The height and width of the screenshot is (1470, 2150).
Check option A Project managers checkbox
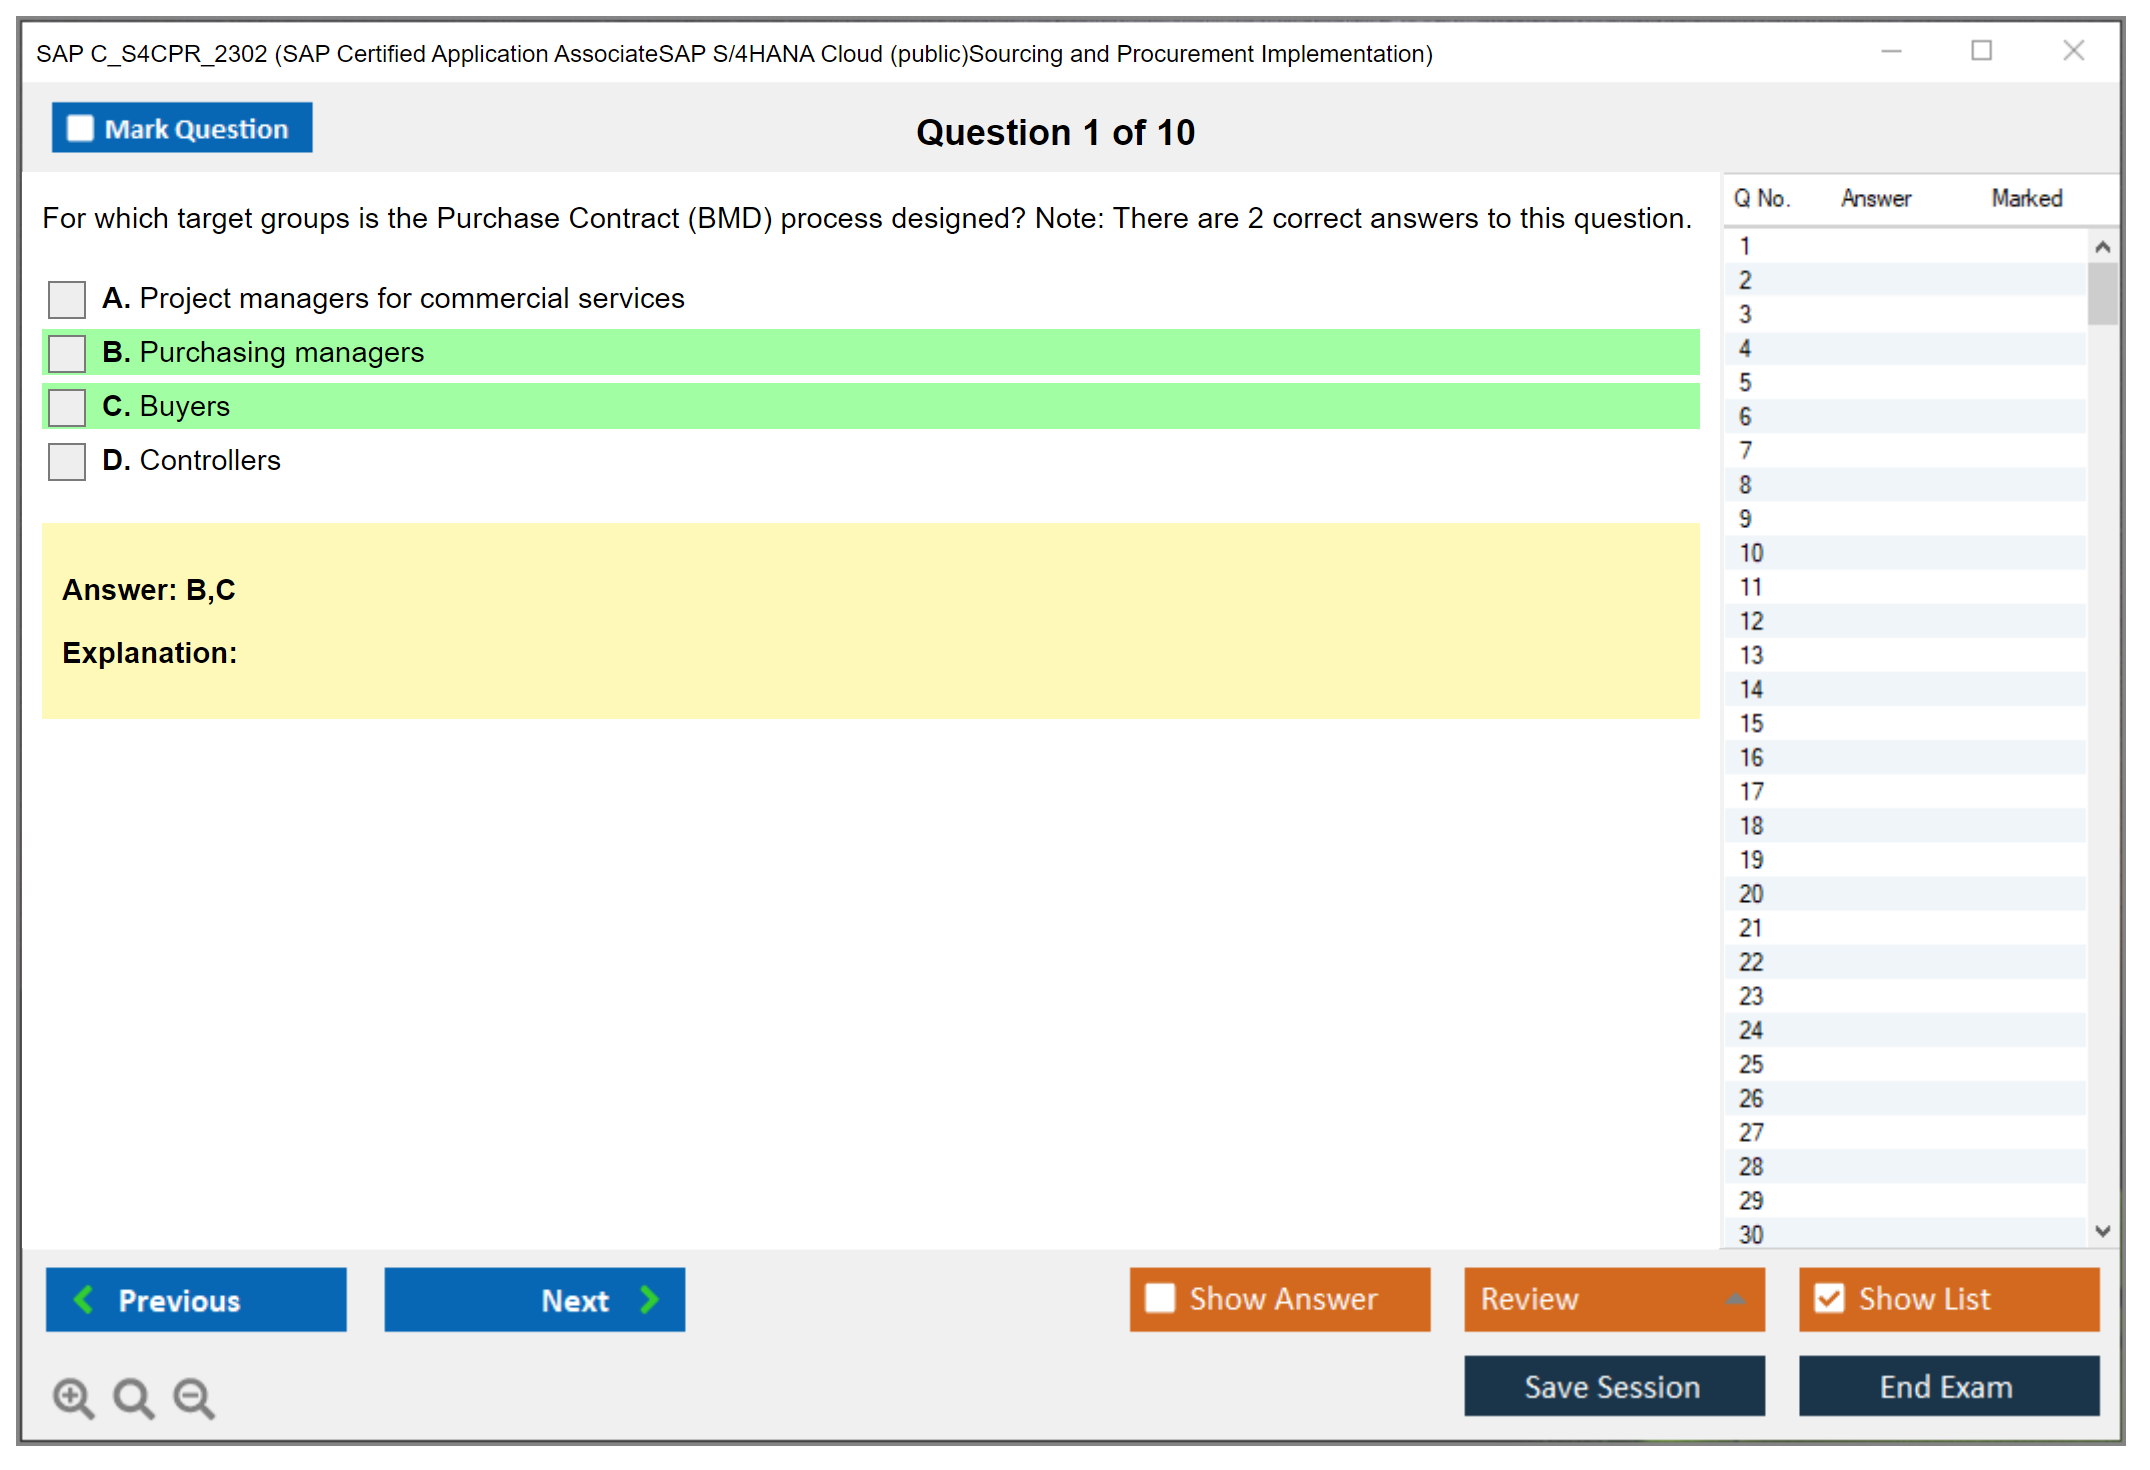[x=67, y=299]
